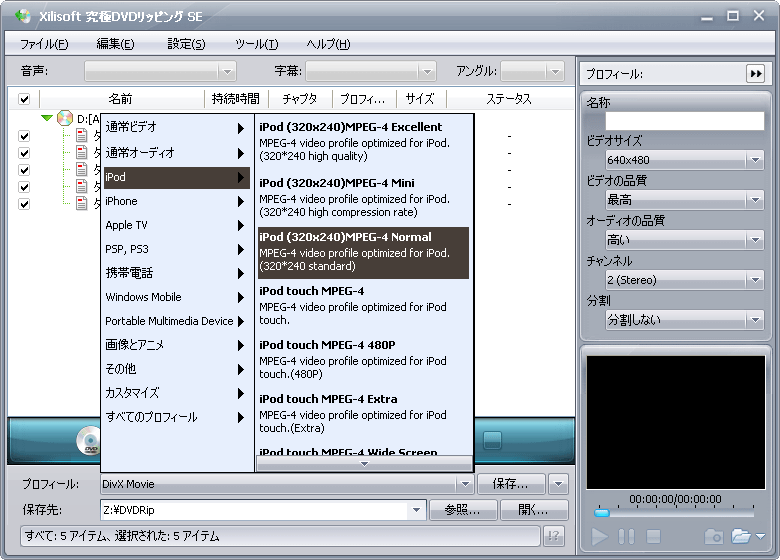Expand Portable Multimedia Device submenu
Viewport: 780px width, 560px height.
[177, 321]
